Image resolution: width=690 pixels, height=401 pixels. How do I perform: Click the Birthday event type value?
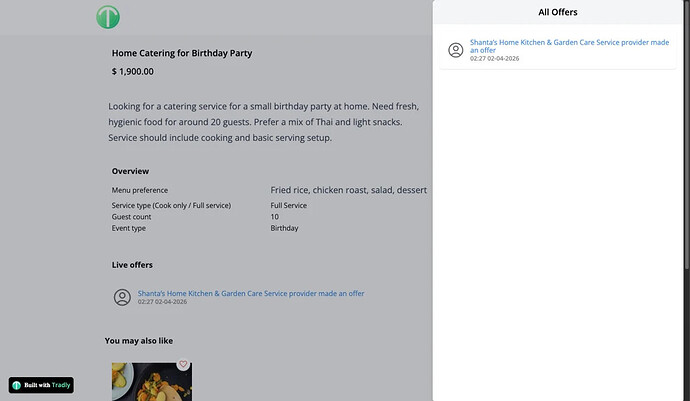click(284, 228)
